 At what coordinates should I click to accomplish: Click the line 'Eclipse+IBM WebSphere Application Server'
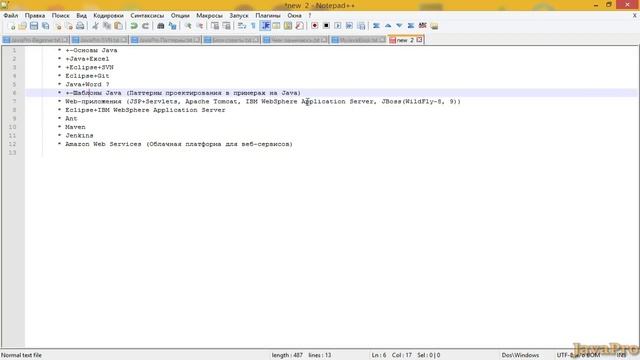point(145,110)
